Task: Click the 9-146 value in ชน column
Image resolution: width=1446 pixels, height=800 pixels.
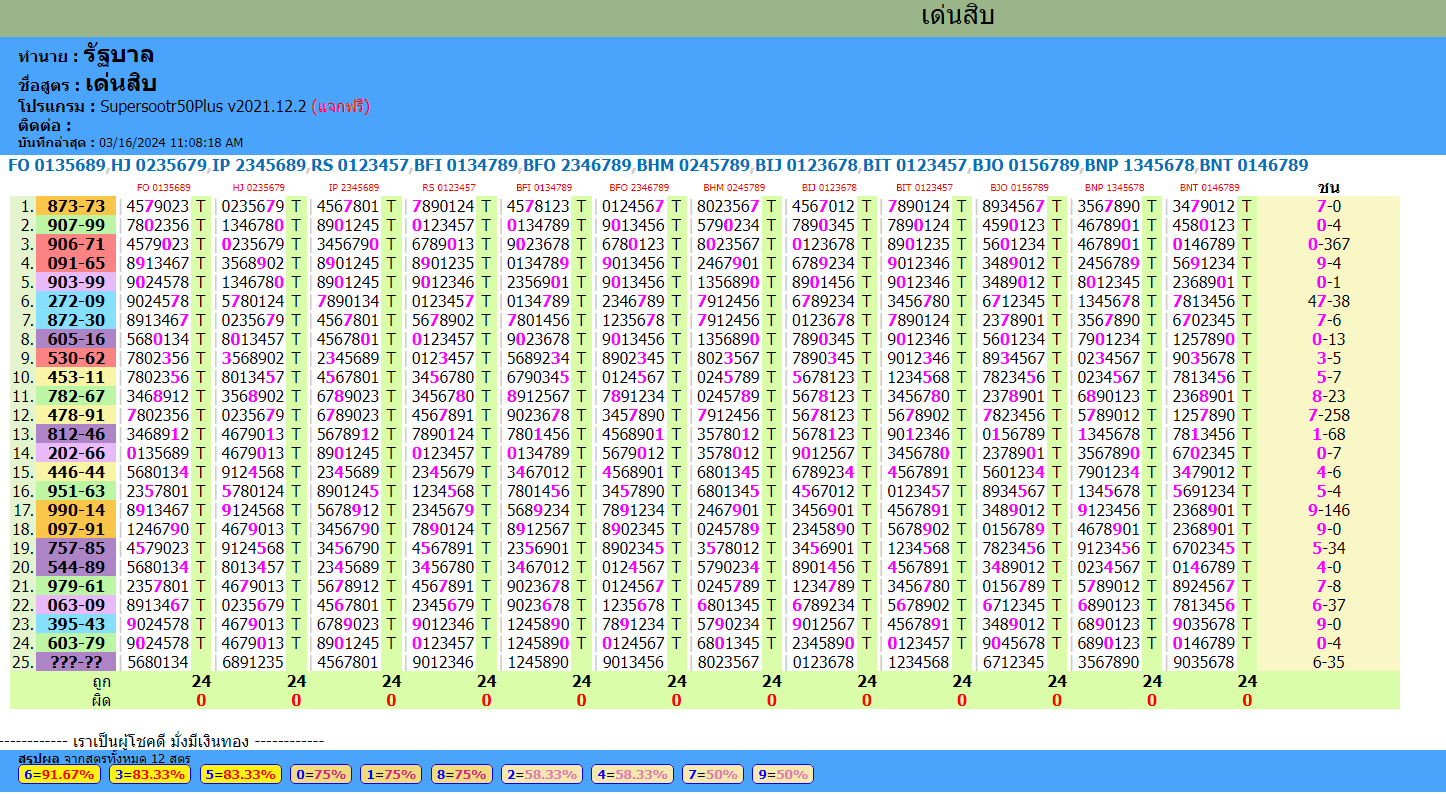Action: point(1328,510)
